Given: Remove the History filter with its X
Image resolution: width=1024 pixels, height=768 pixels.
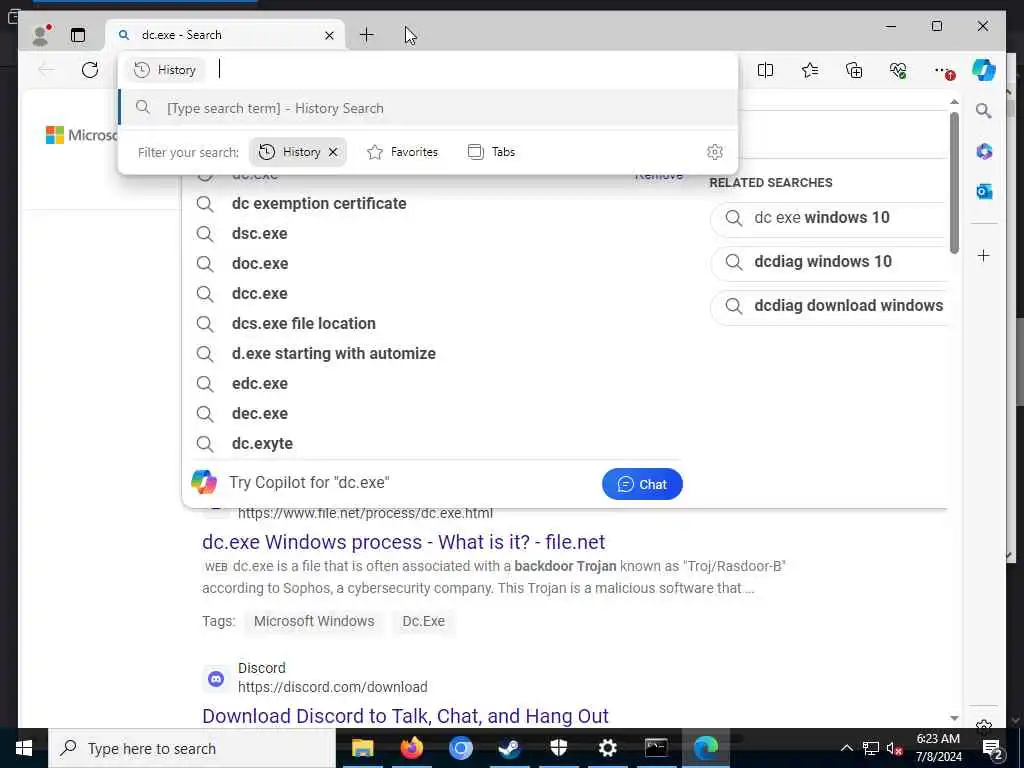Looking at the screenshot, I should (x=333, y=152).
